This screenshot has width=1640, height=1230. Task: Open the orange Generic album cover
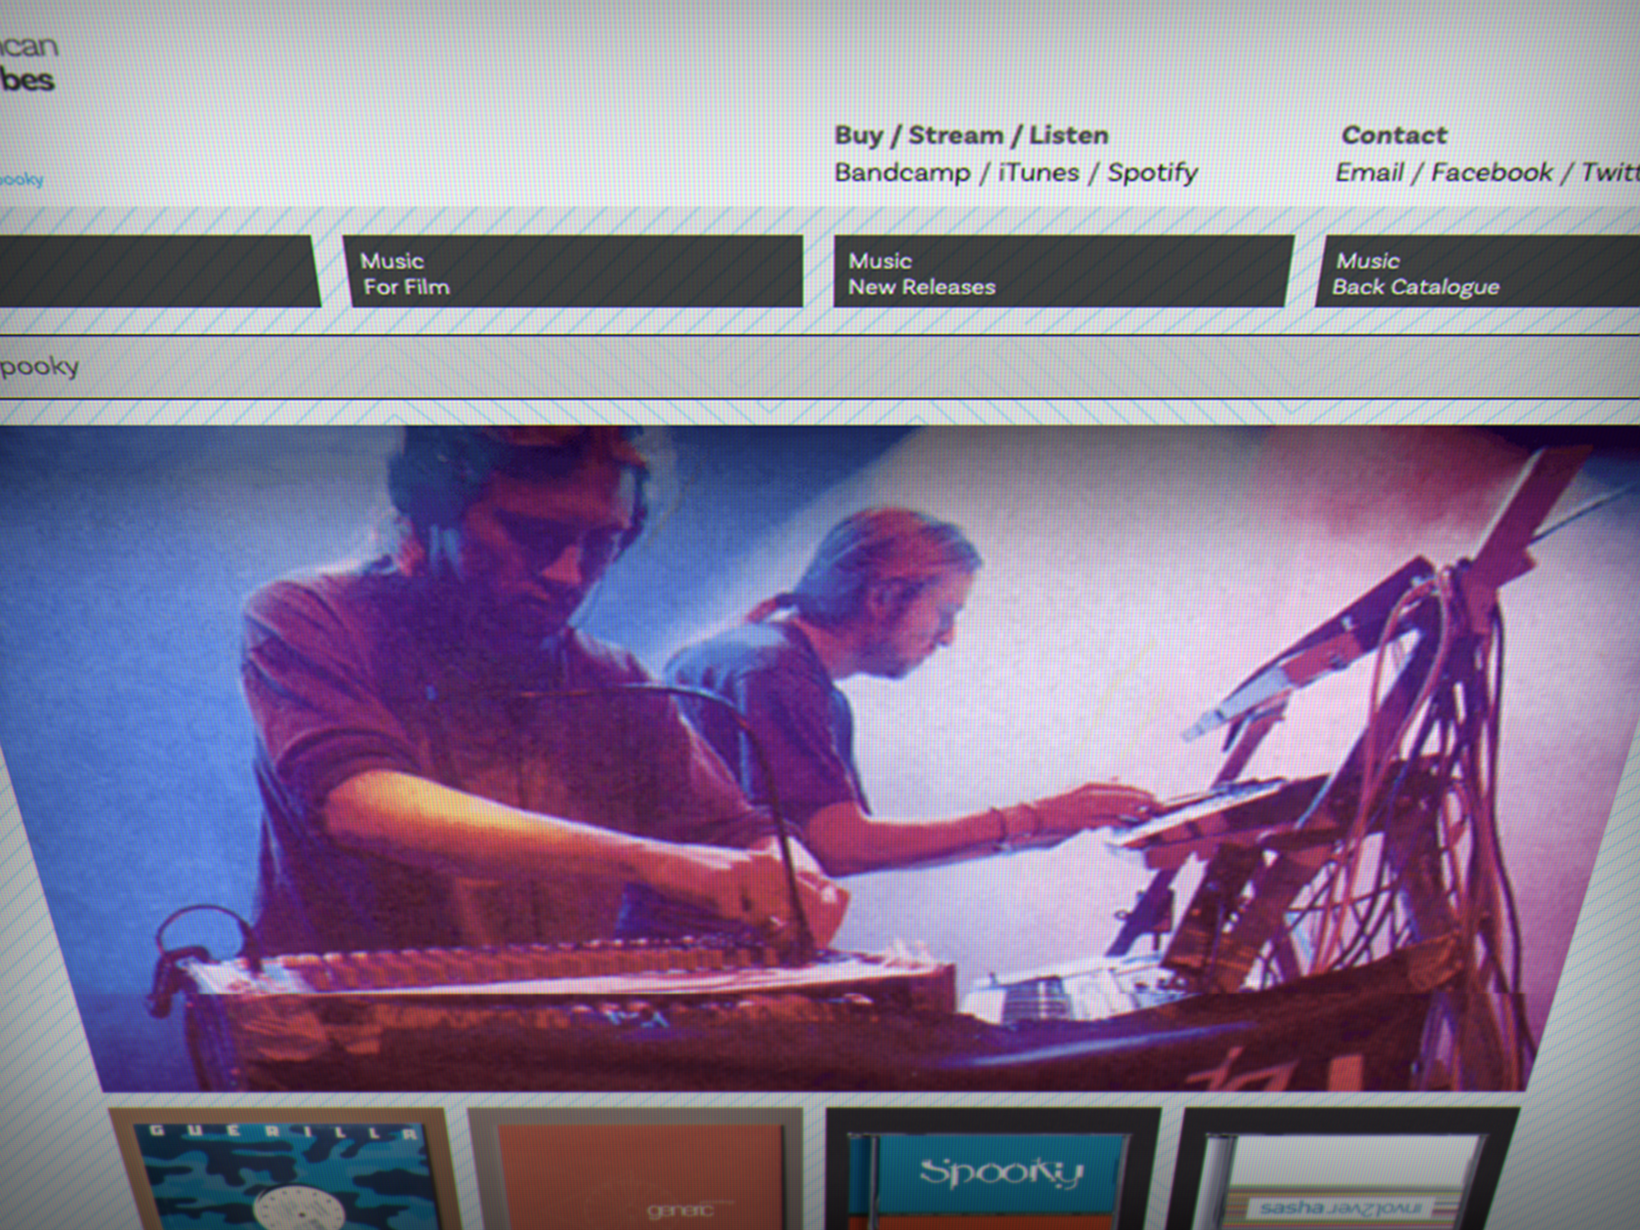point(638,1172)
